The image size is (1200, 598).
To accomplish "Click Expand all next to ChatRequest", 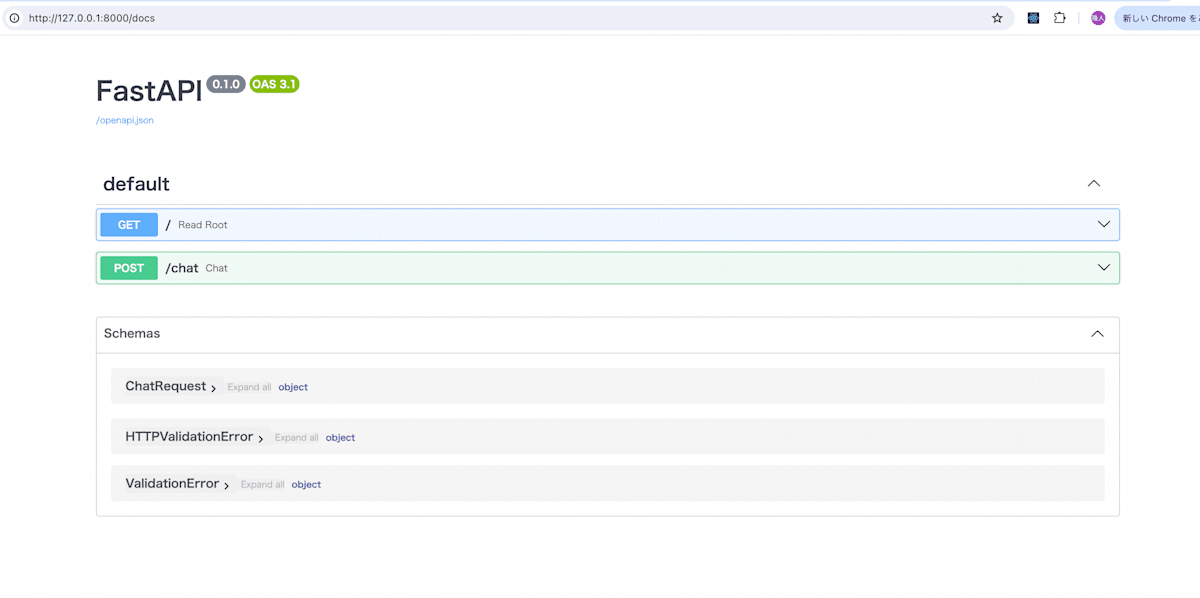I will [249, 387].
